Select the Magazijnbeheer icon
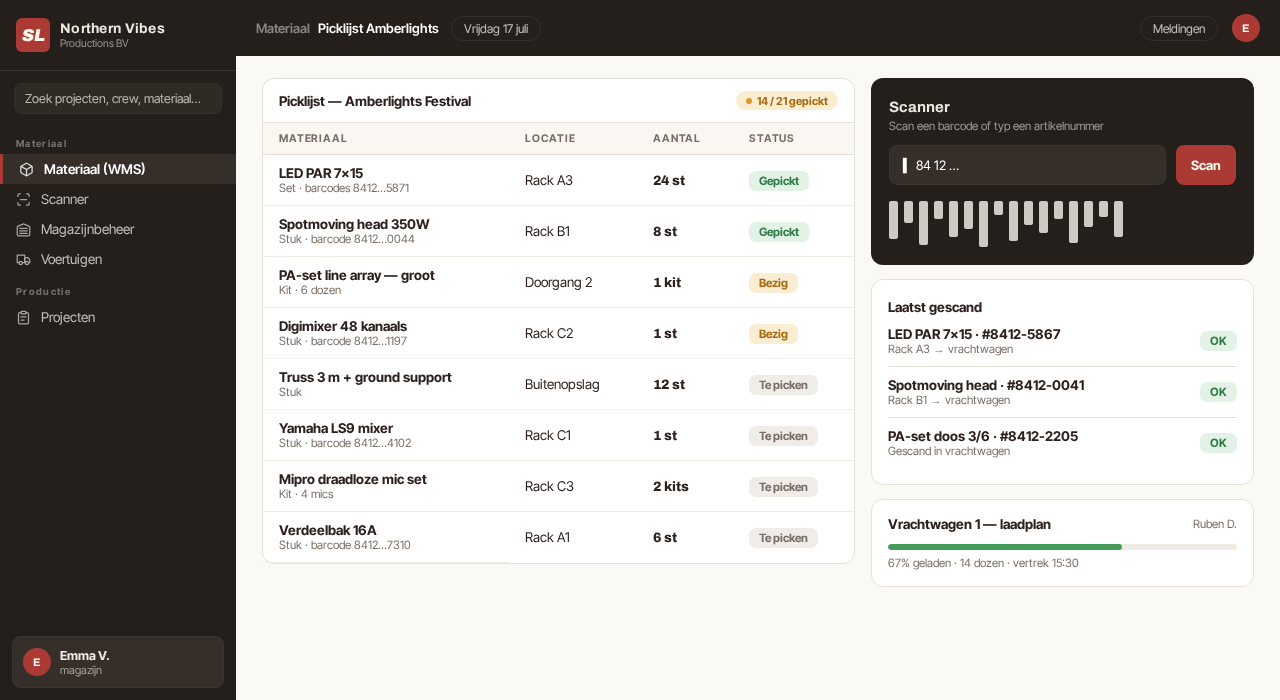1280x700 pixels. pos(24,229)
